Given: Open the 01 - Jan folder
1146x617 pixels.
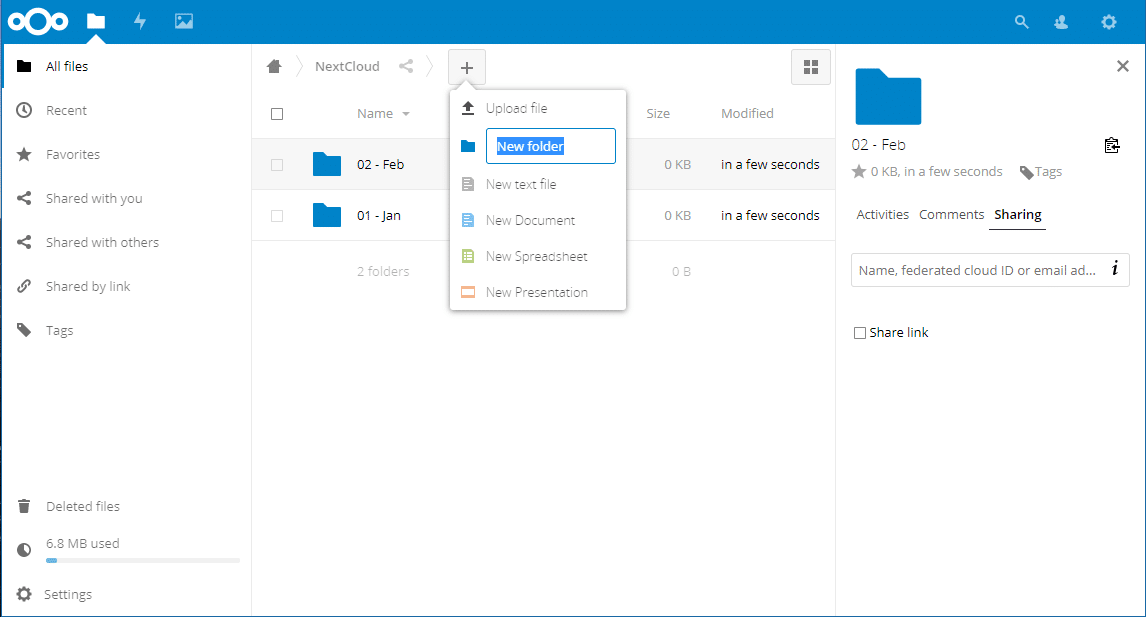Looking at the screenshot, I should point(379,216).
